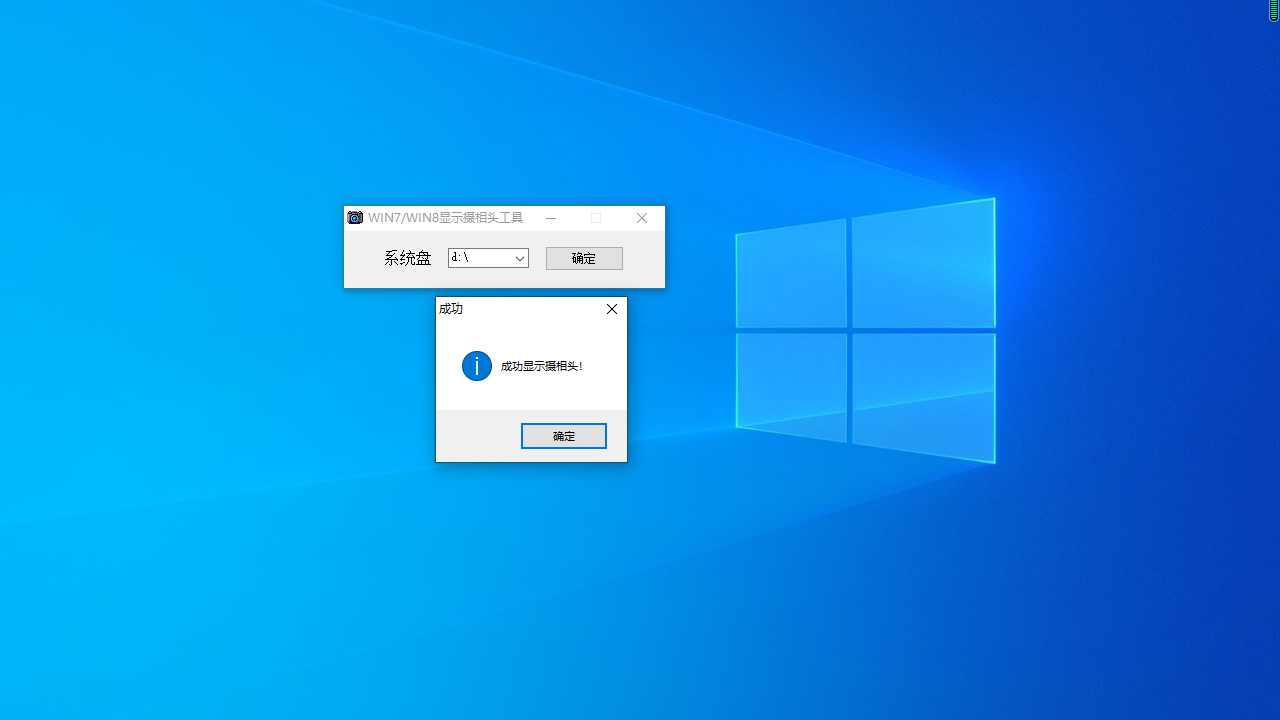Click the 成功 dialog title text
The width and height of the screenshot is (1280, 720).
click(451, 309)
